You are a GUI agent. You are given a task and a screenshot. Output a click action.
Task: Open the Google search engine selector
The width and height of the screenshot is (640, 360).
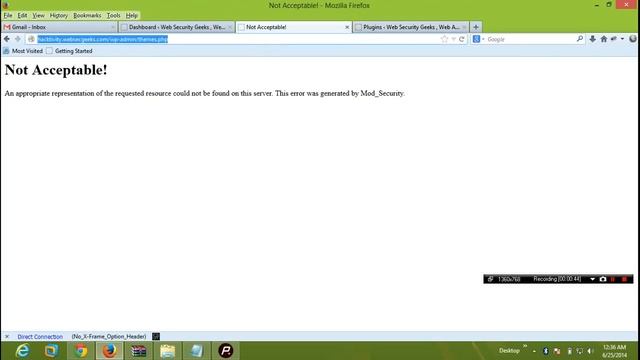pos(478,39)
